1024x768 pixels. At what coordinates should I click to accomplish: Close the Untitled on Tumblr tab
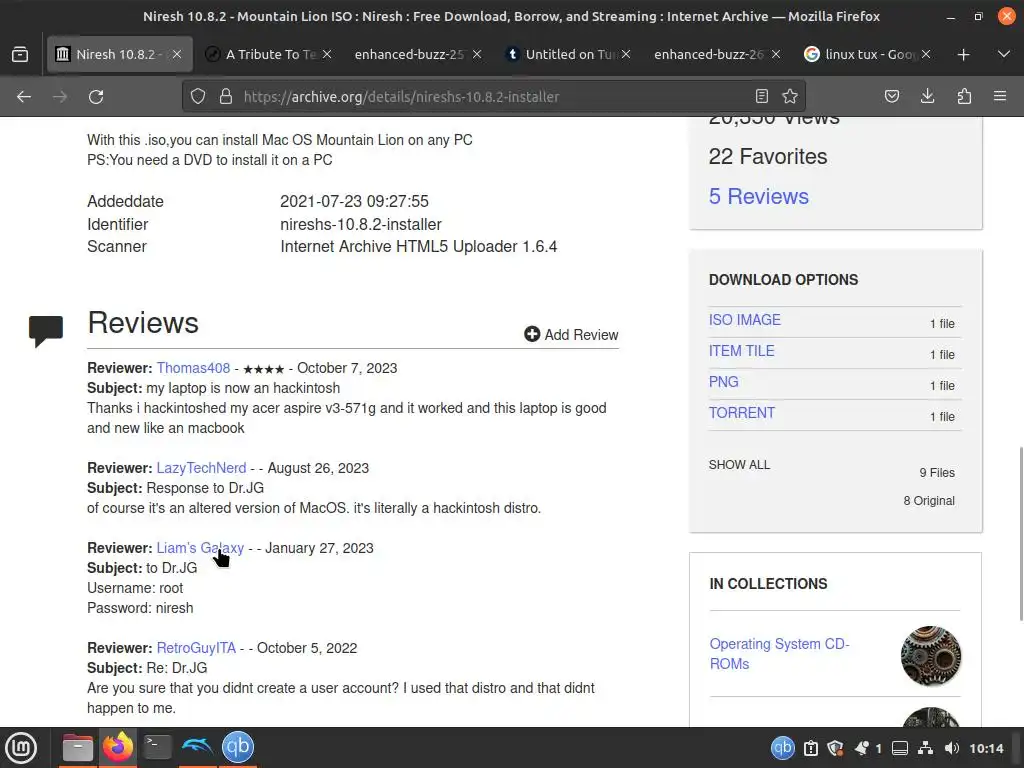(626, 54)
